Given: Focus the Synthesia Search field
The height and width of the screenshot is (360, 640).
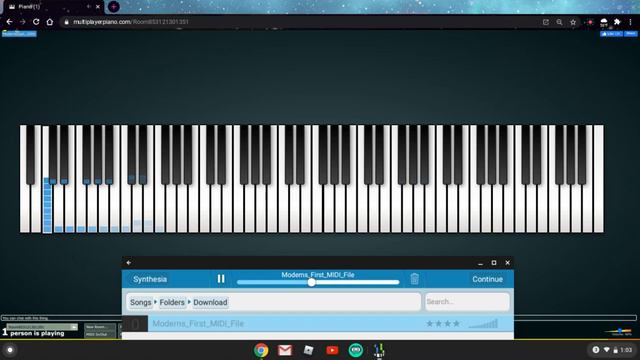Looking at the screenshot, I should 467,302.
